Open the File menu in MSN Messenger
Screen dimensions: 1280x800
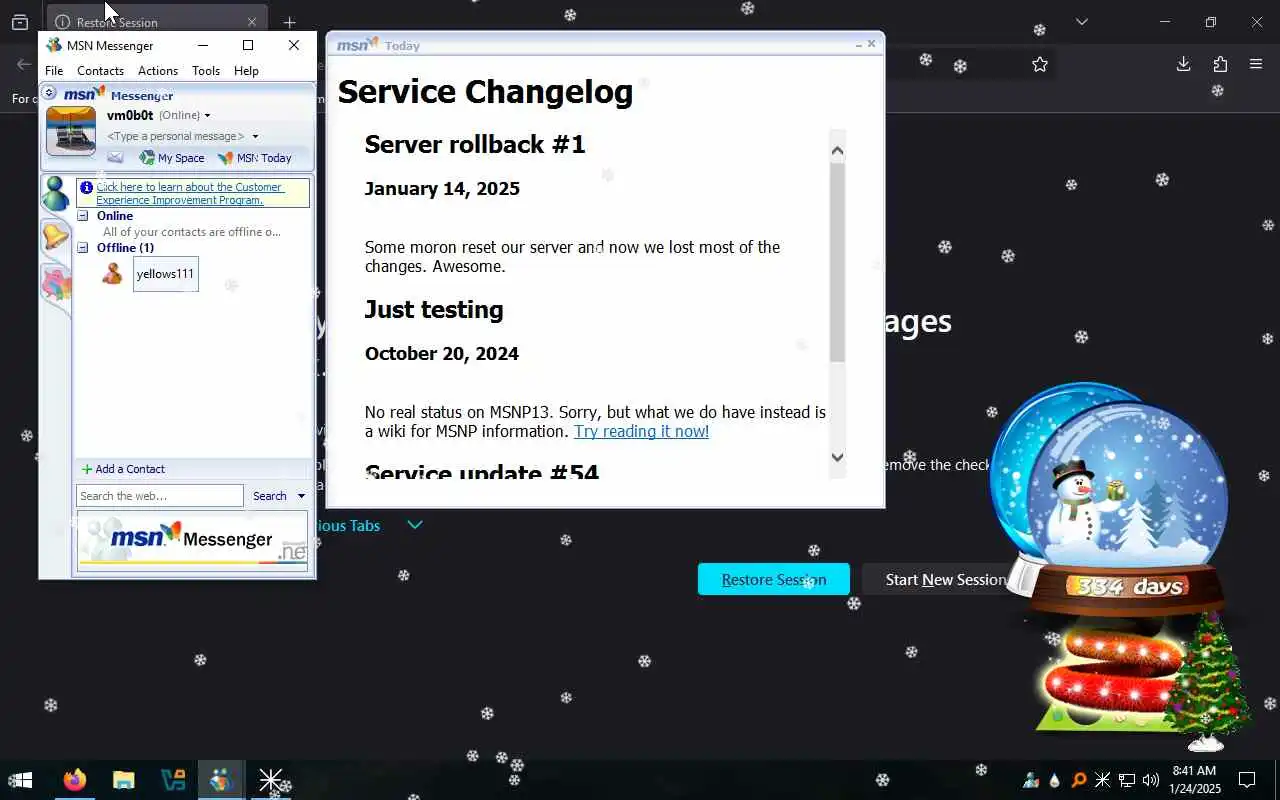click(x=54, y=71)
